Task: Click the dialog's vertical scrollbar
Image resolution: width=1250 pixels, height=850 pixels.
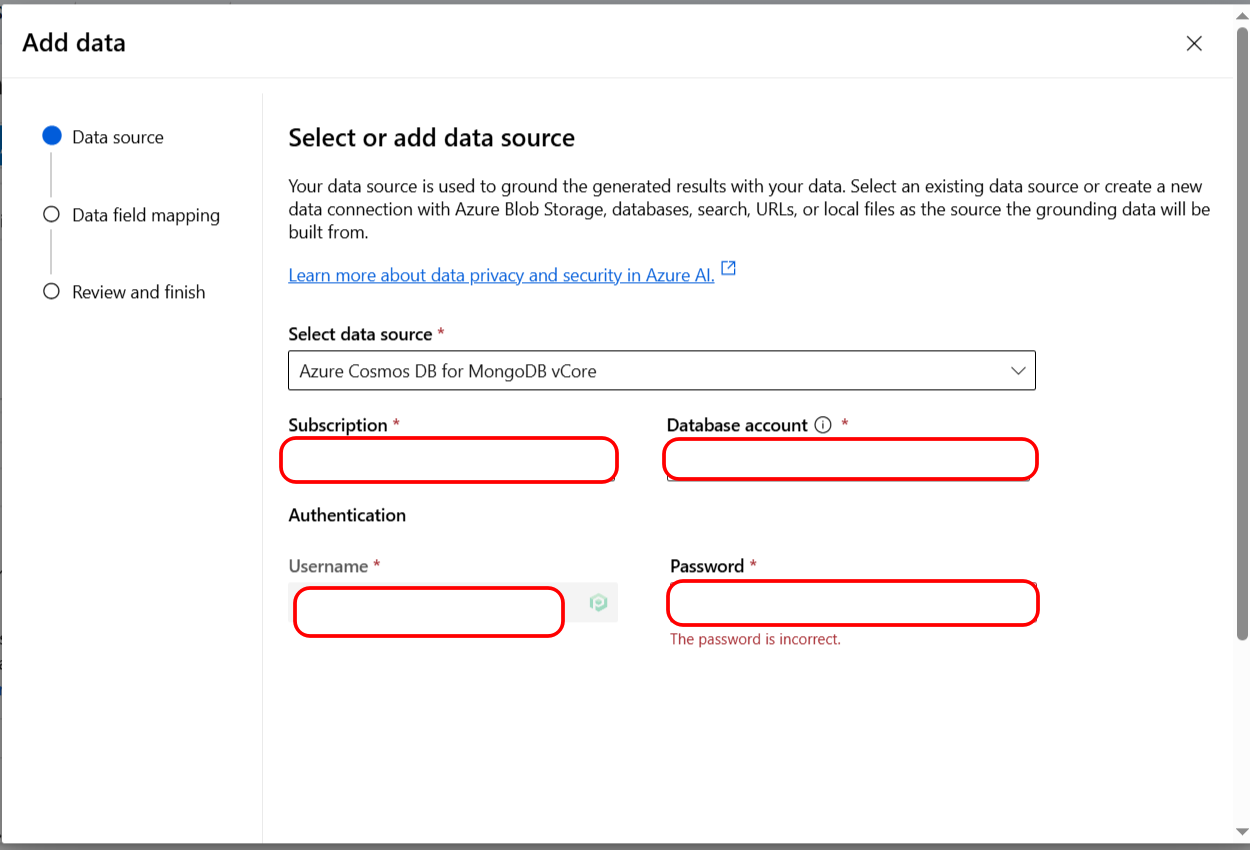Action: coord(1242,335)
